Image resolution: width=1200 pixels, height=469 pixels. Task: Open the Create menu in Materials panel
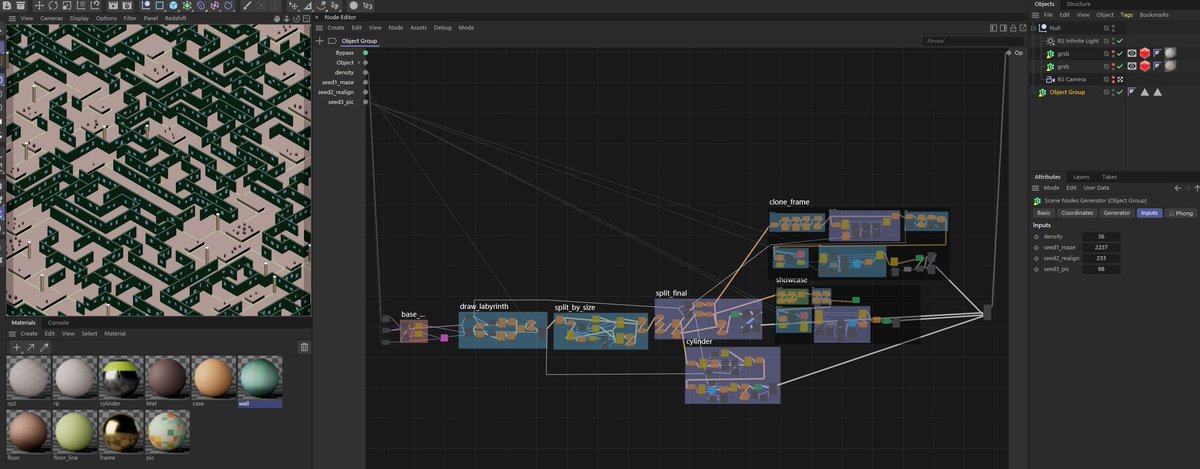29,333
